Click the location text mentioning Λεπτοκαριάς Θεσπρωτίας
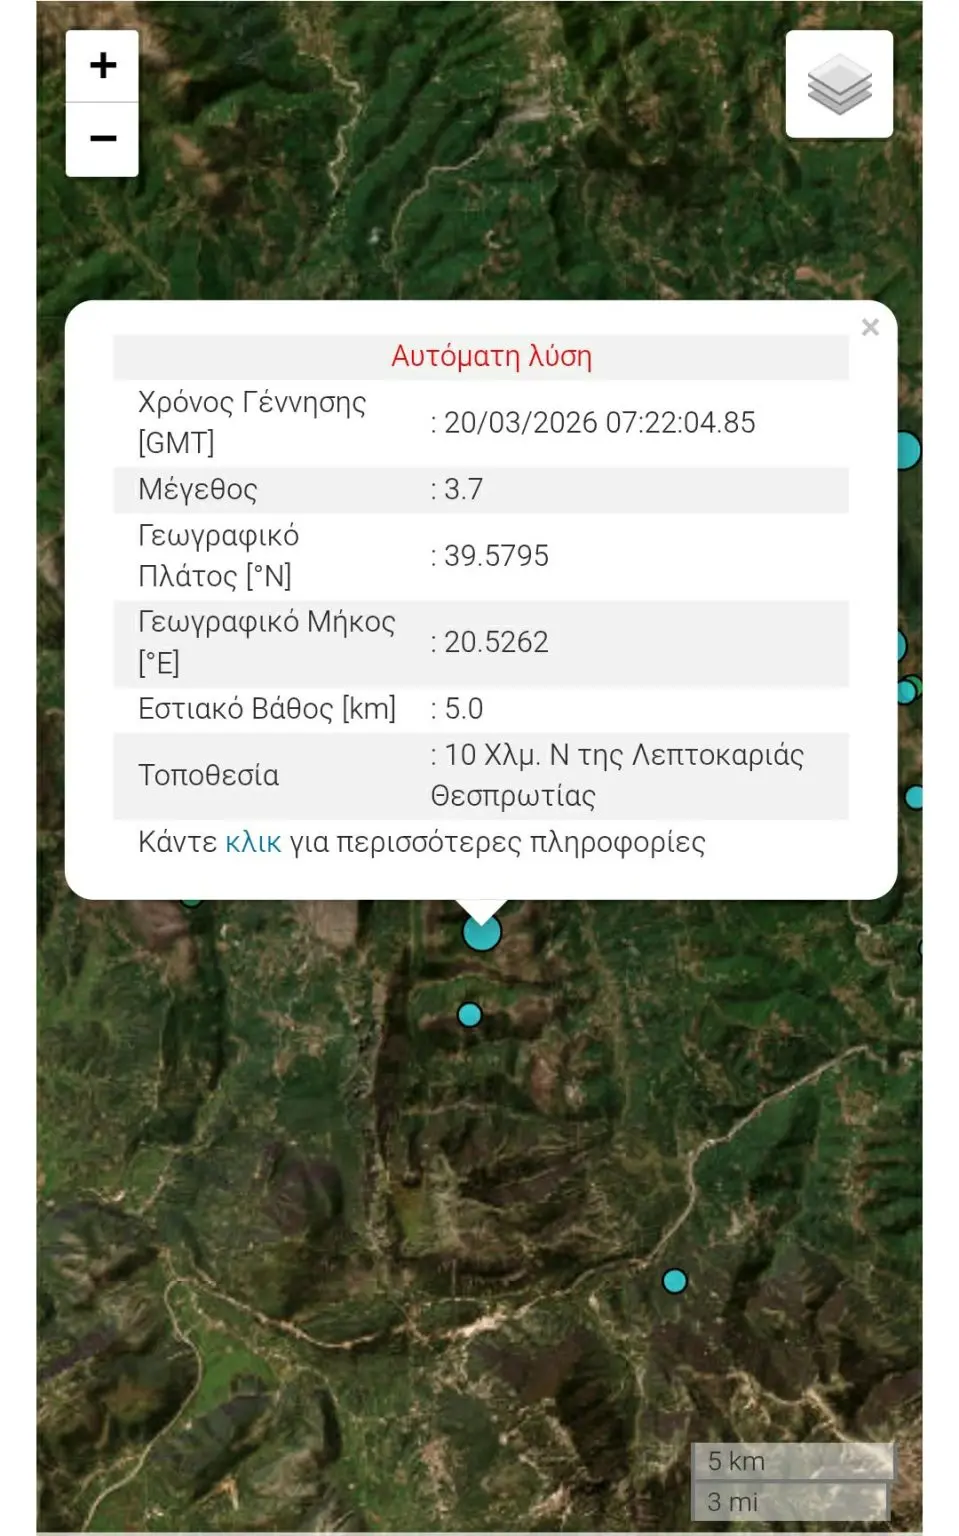 (617, 775)
